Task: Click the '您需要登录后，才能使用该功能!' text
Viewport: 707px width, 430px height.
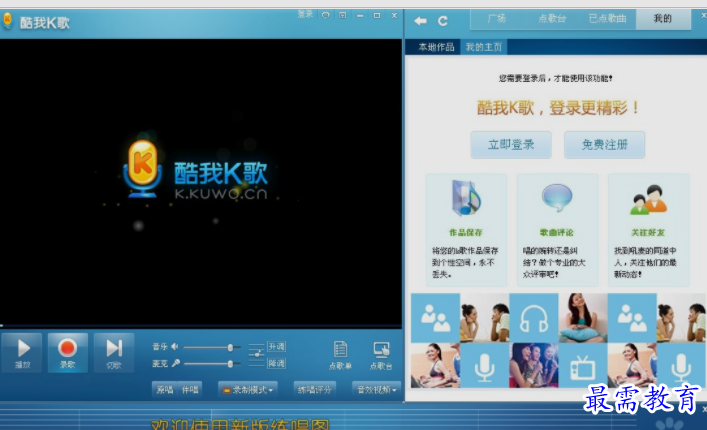Action: (x=556, y=78)
